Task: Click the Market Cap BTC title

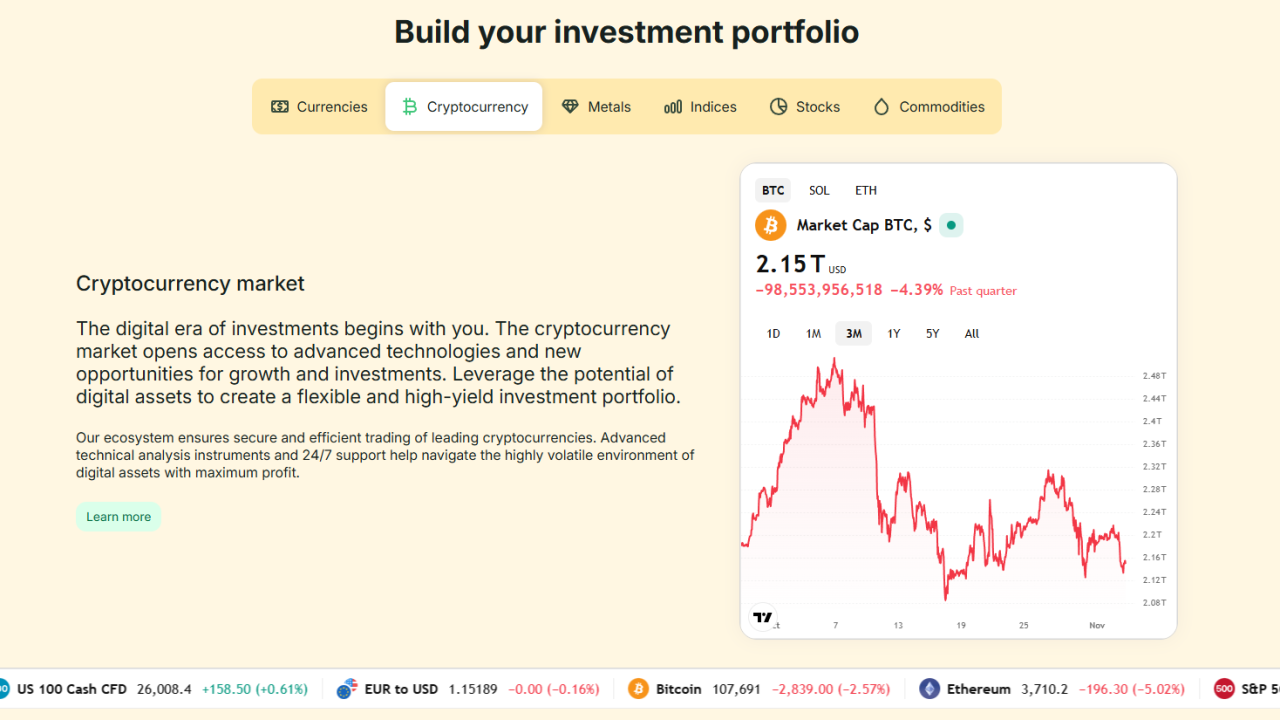Action: point(864,225)
